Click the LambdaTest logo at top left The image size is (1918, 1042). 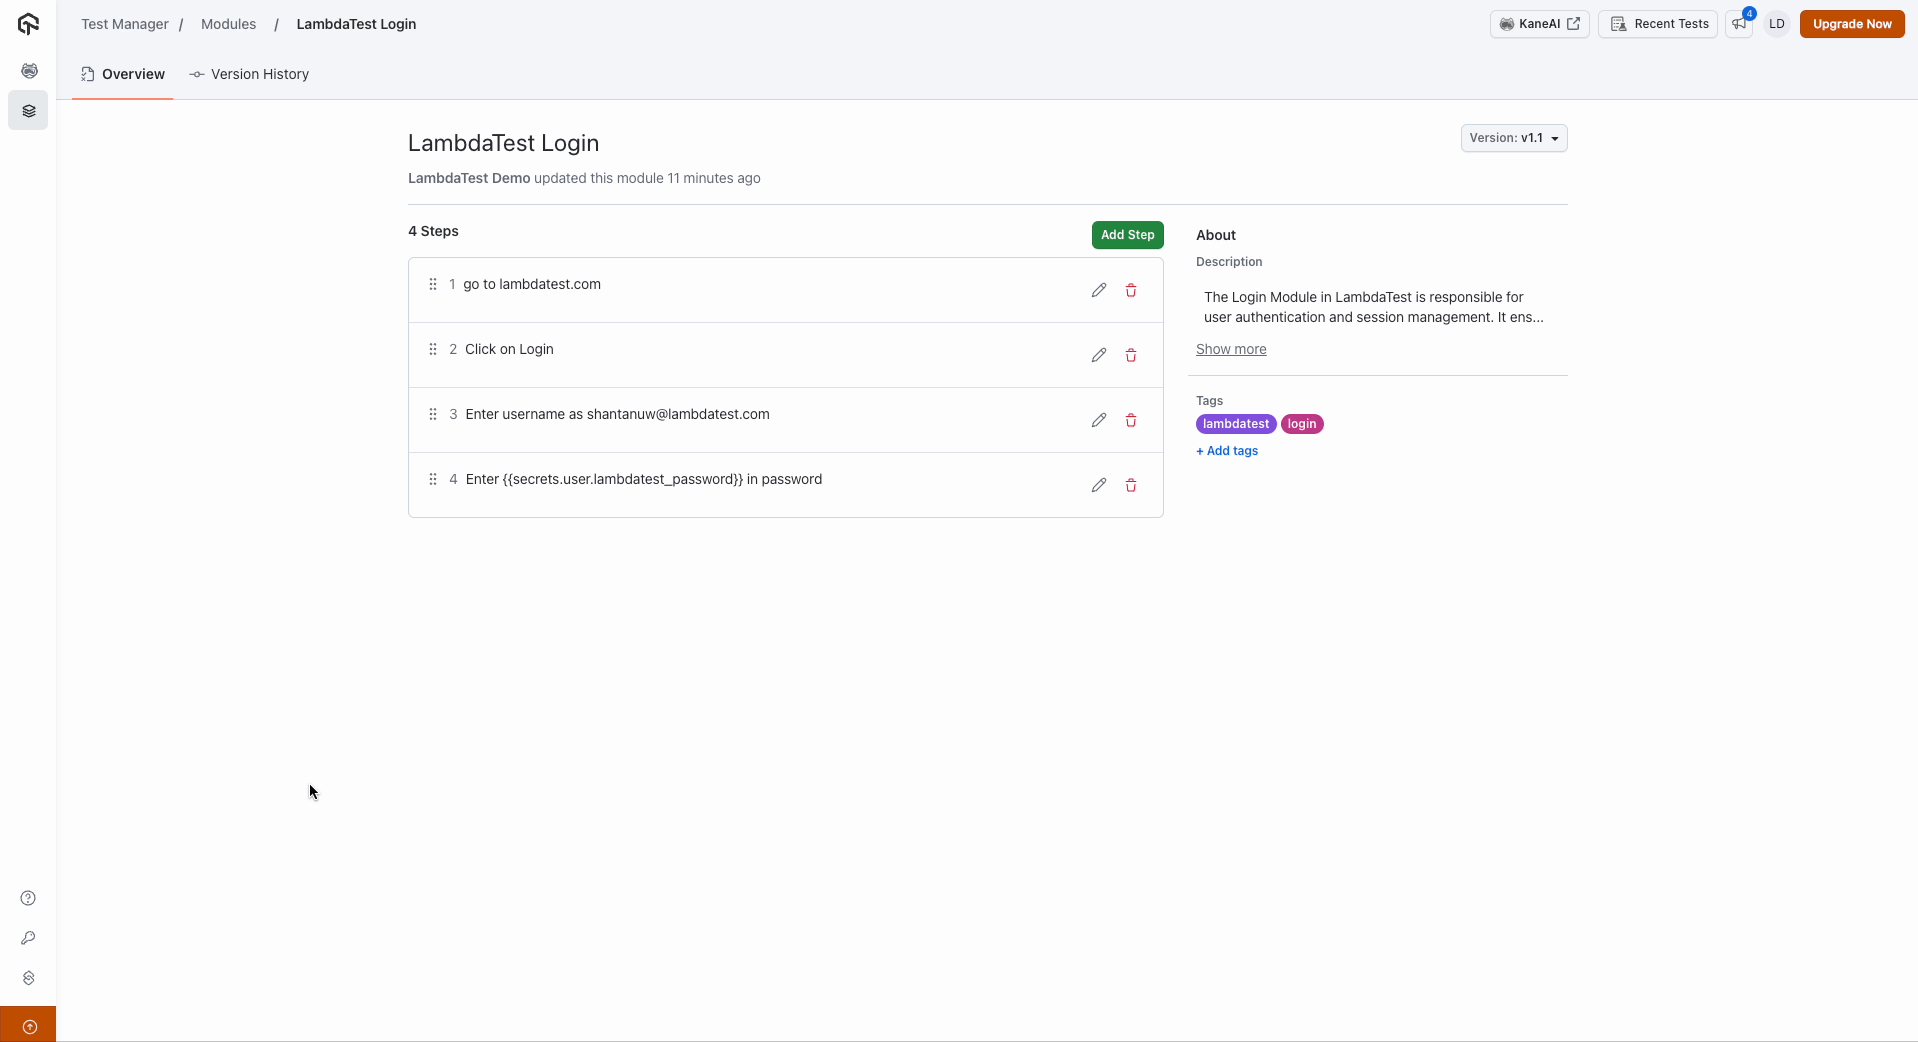(x=28, y=24)
